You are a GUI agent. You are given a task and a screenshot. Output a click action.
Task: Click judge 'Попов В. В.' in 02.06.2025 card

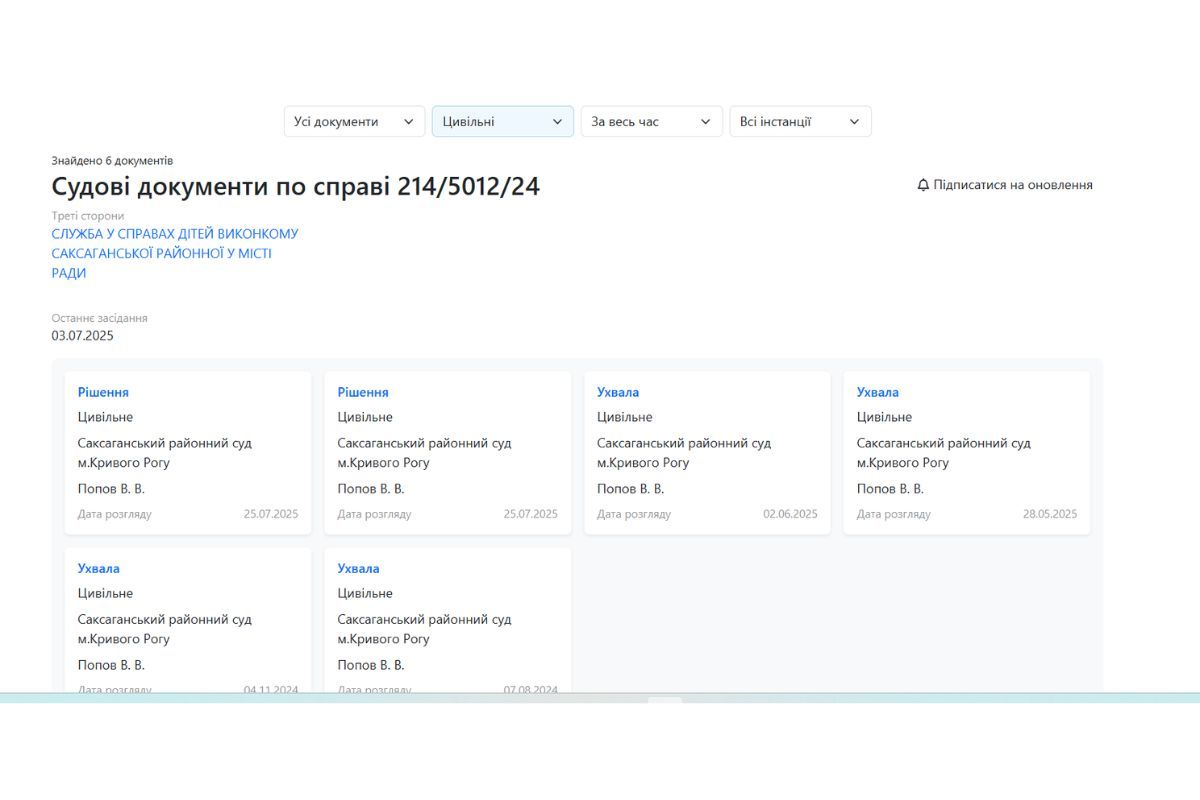point(631,489)
